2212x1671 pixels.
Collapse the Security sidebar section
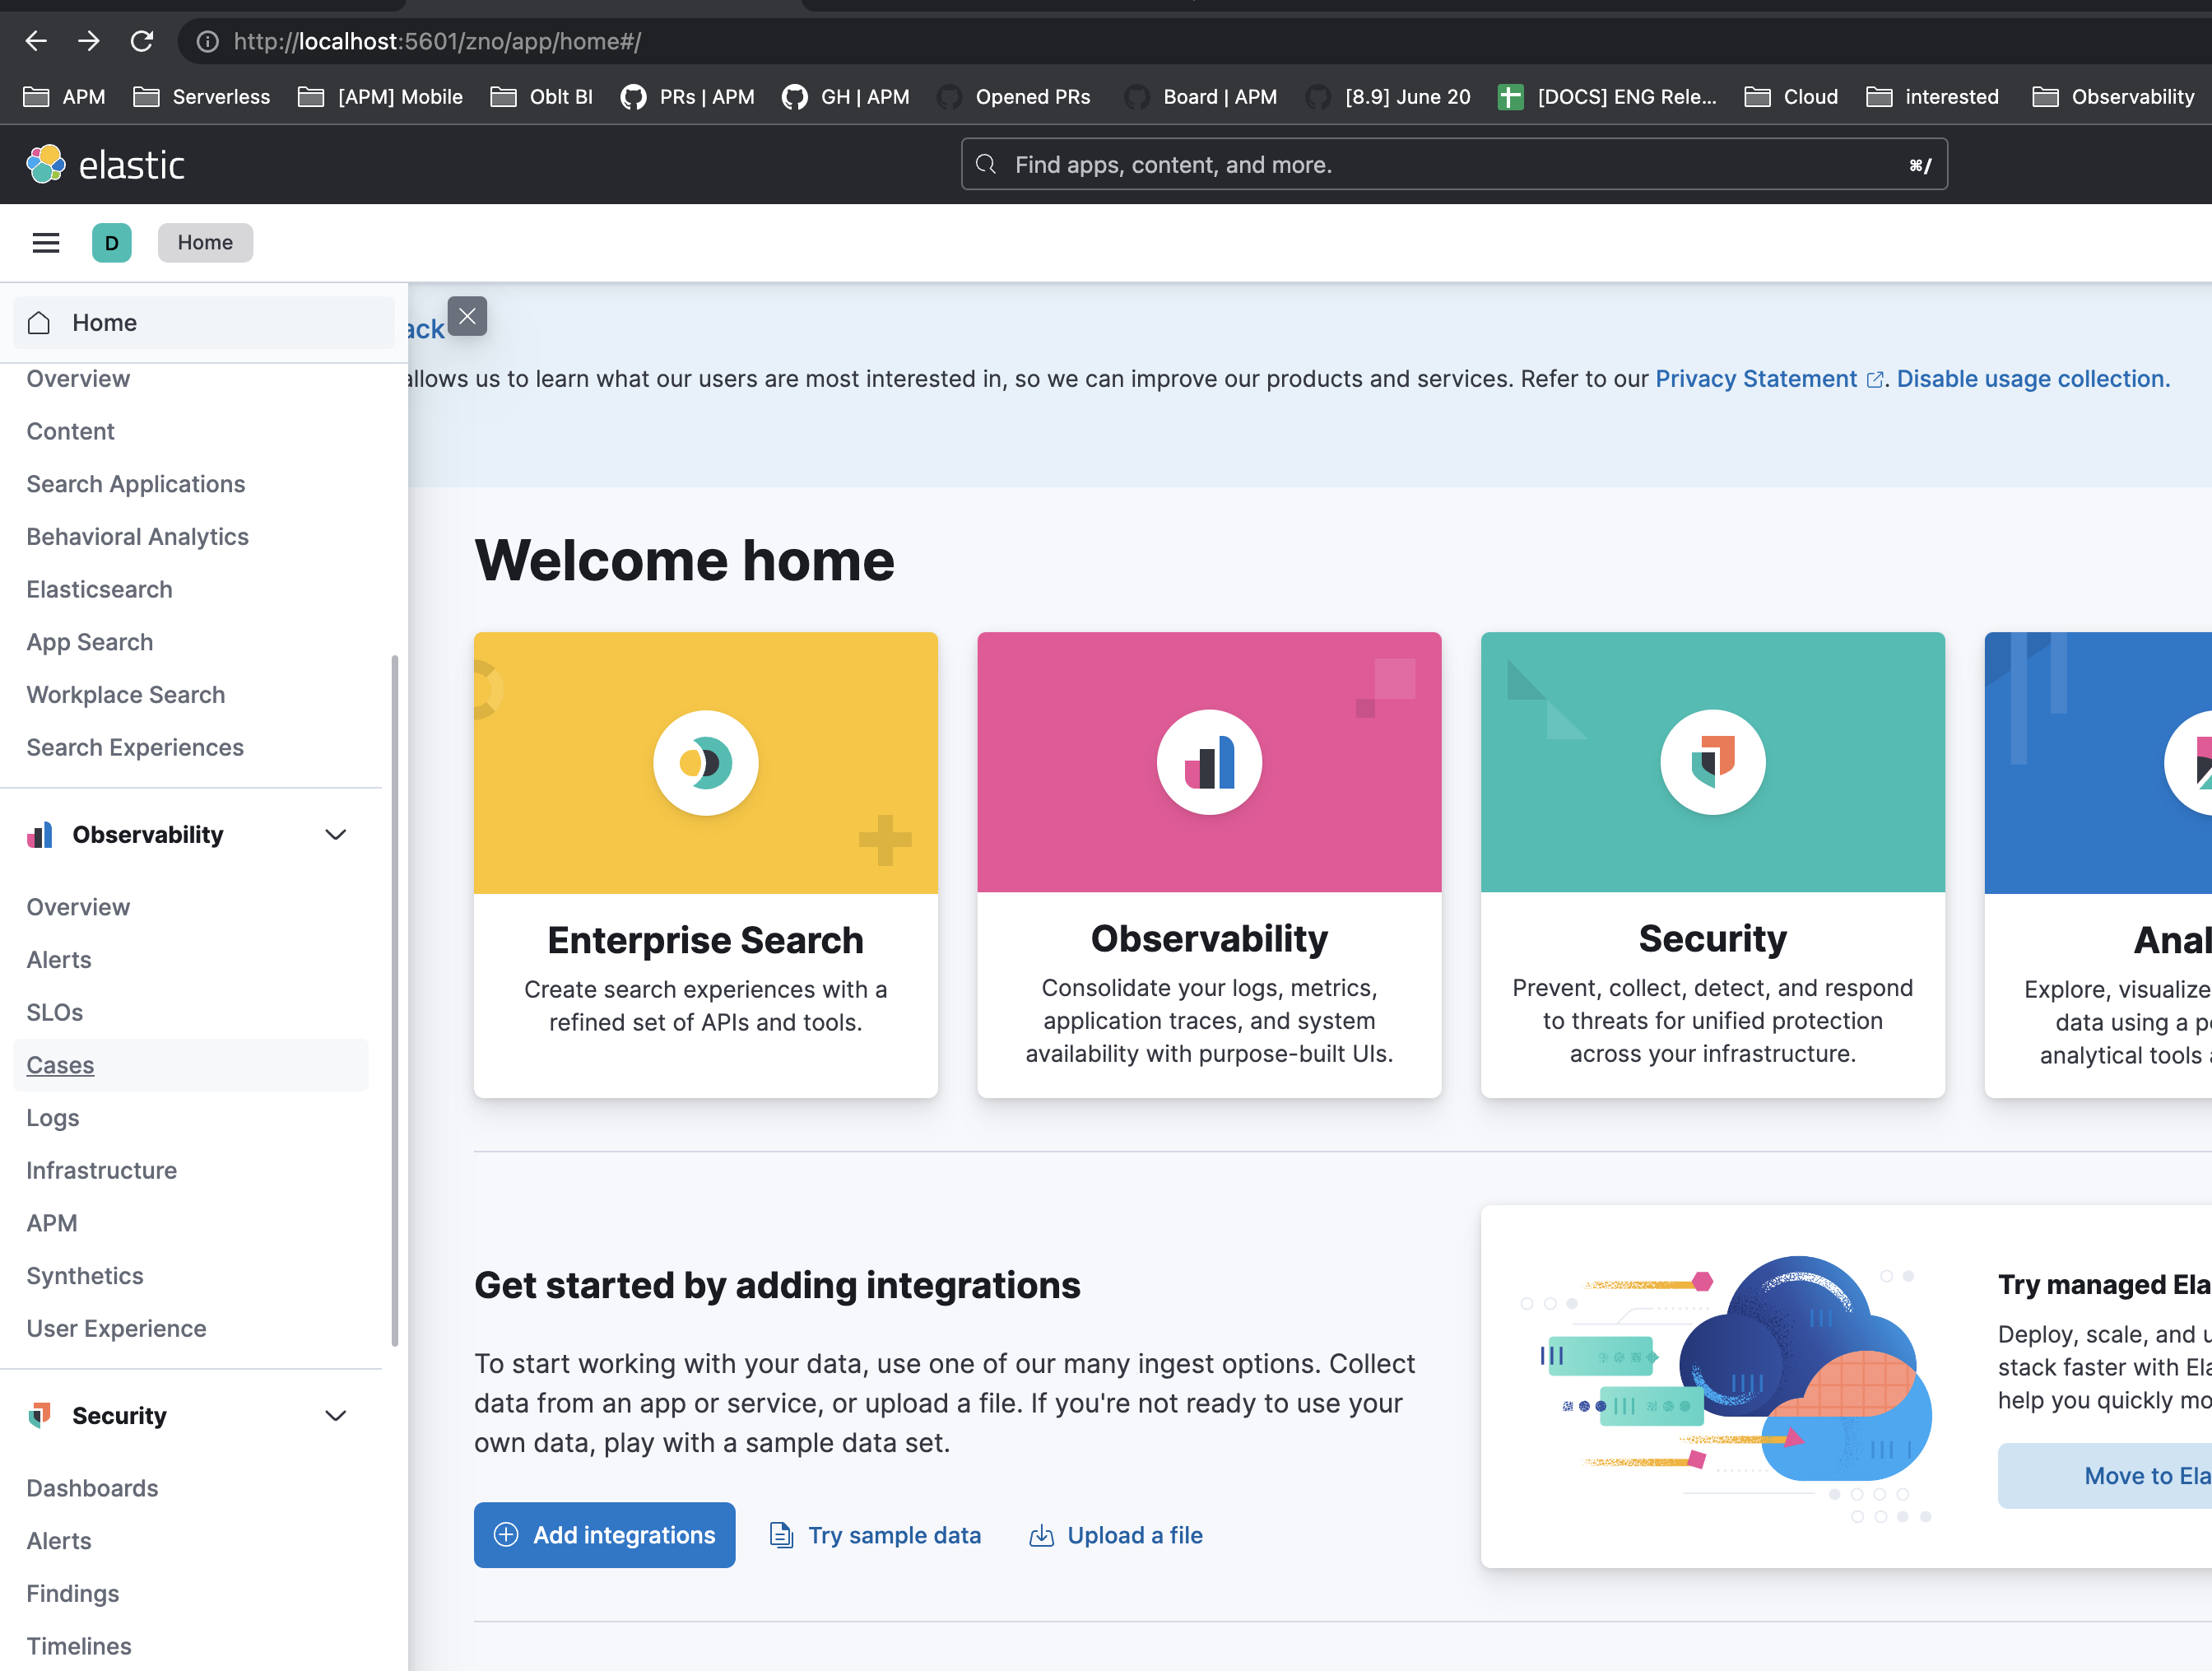click(x=336, y=1415)
